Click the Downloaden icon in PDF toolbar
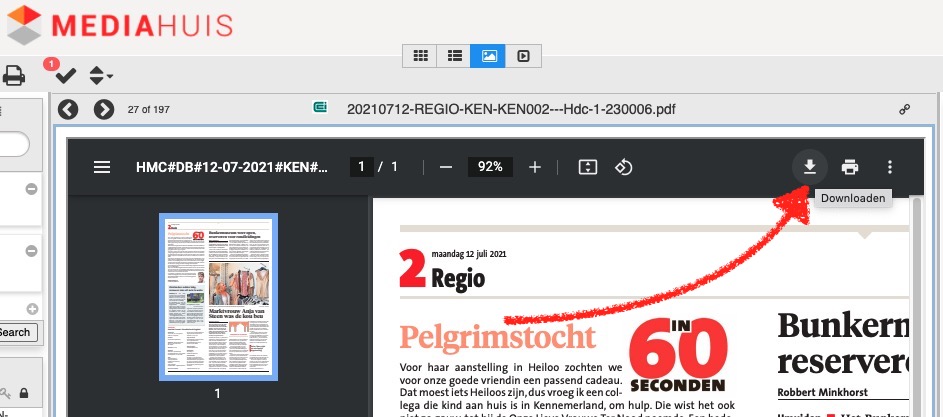 point(810,167)
